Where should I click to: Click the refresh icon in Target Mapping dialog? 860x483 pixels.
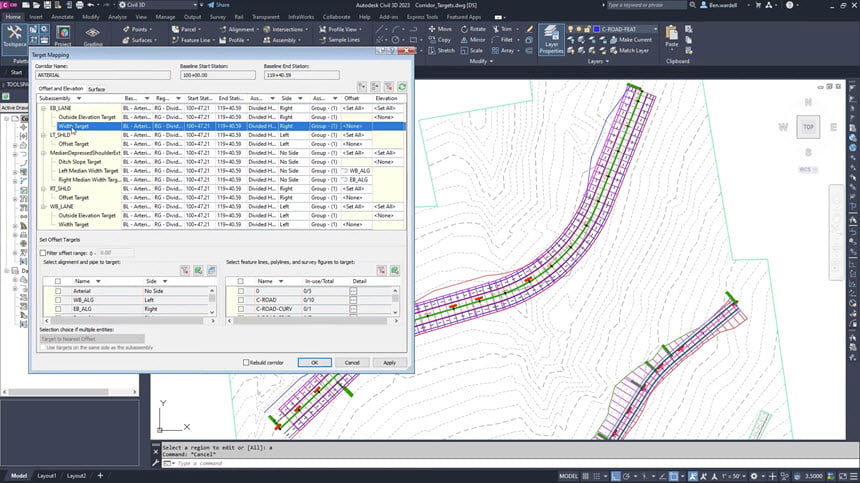click(x=402, y=87)
